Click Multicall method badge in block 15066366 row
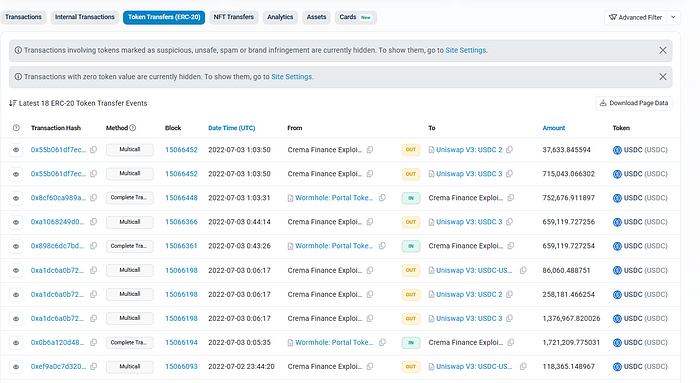This screenshot has height=383, width=700. (130, 222)
